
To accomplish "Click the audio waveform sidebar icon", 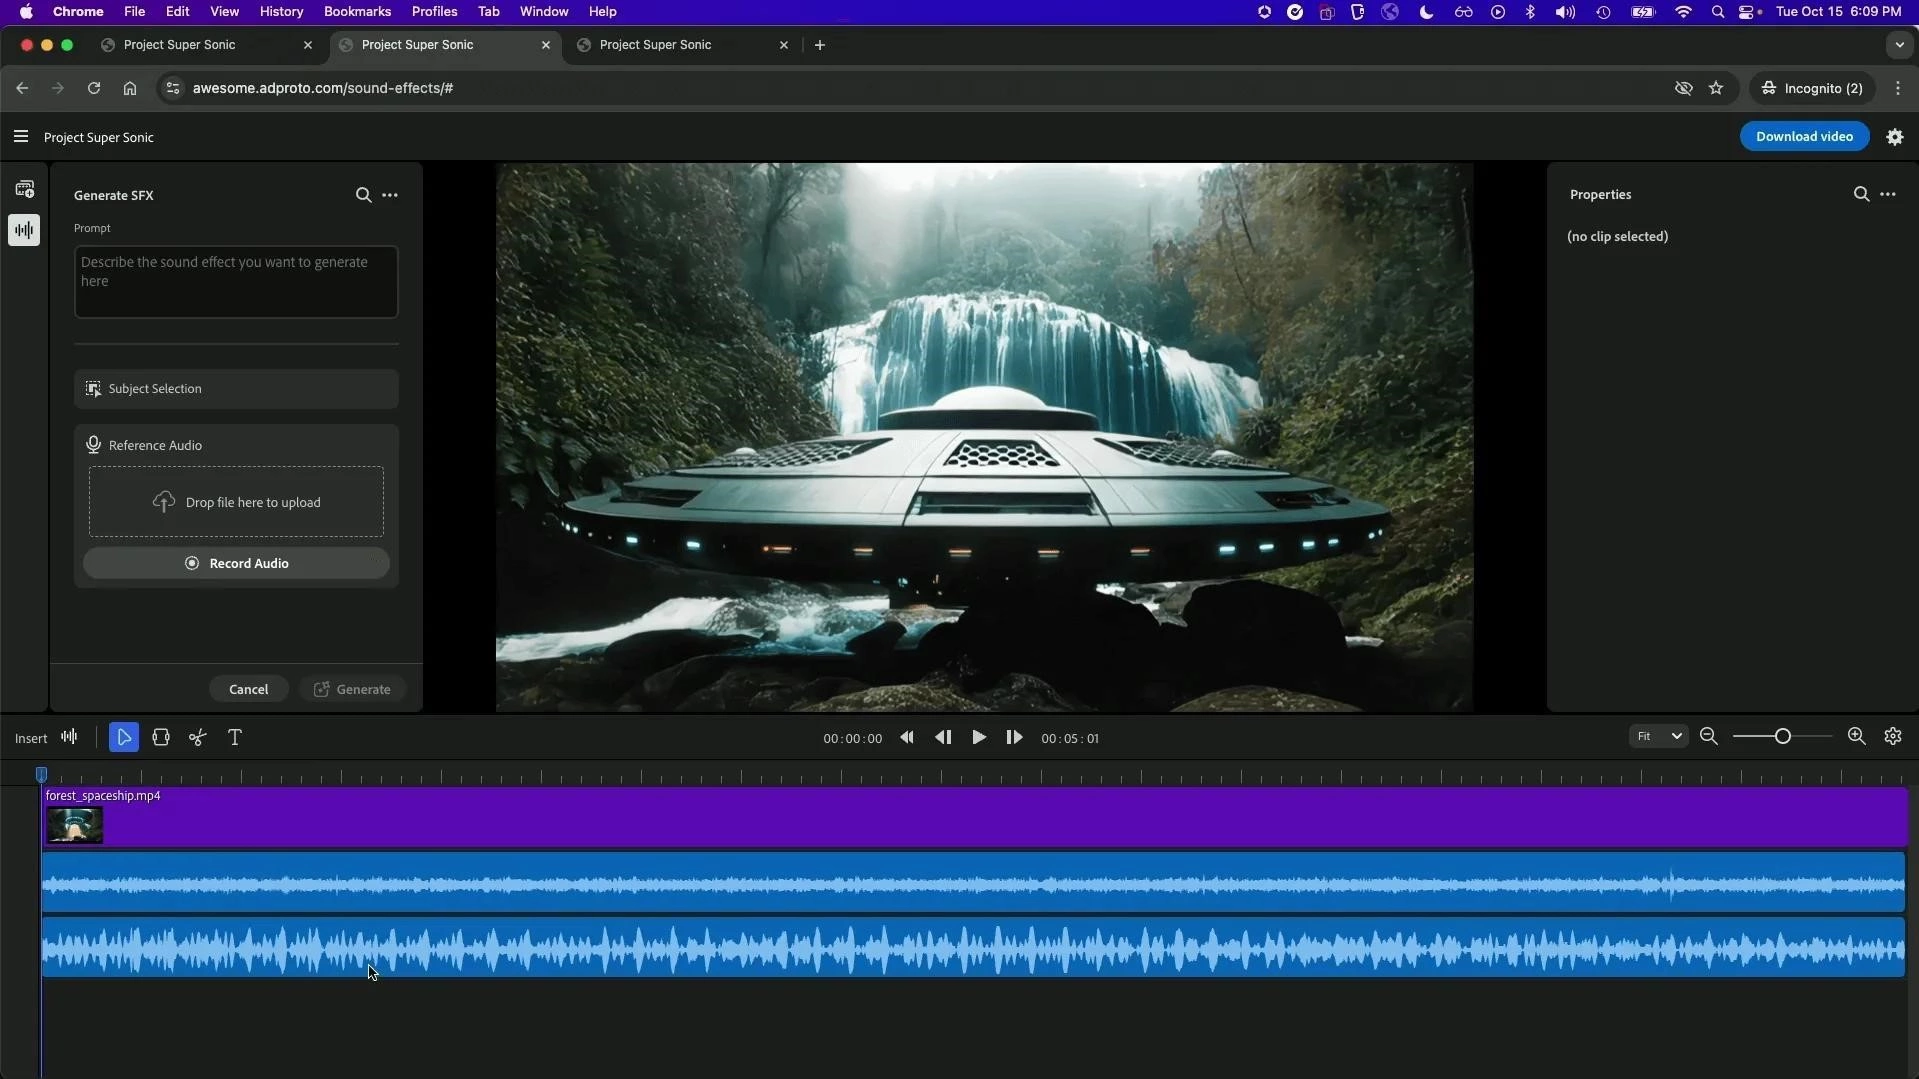I will tap(24, 230).
